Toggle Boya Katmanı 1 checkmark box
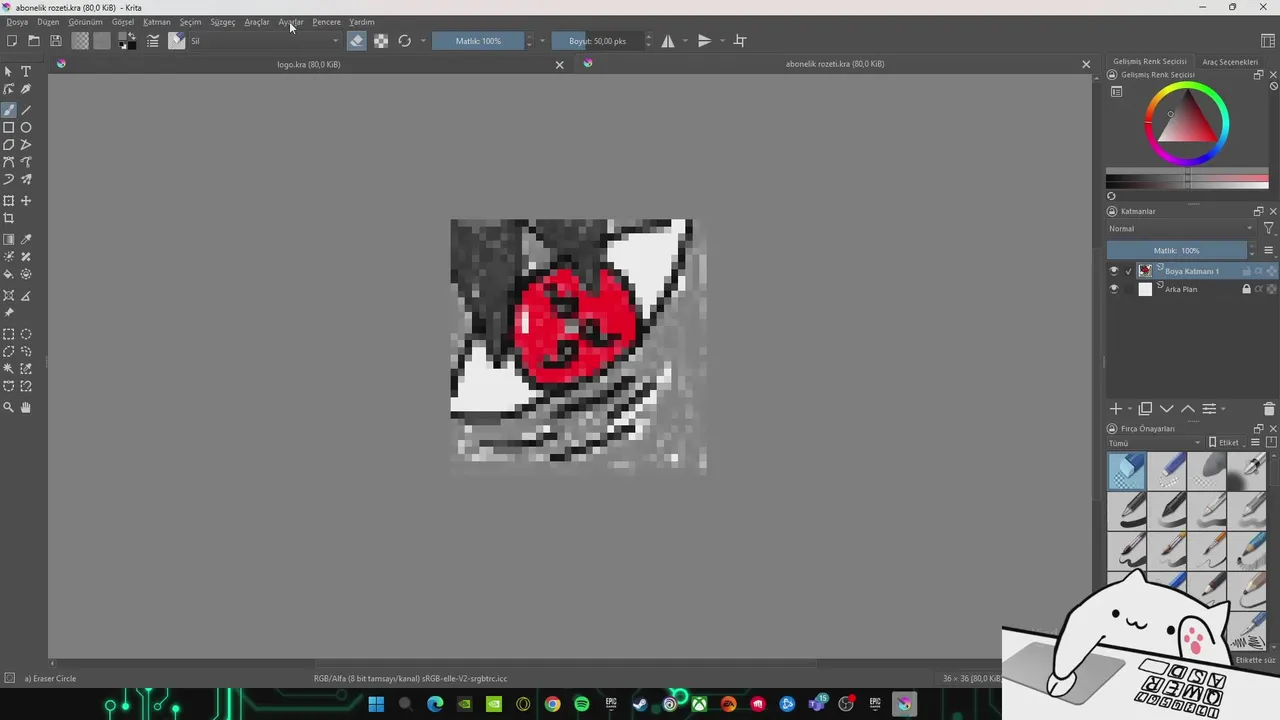 1129,271
